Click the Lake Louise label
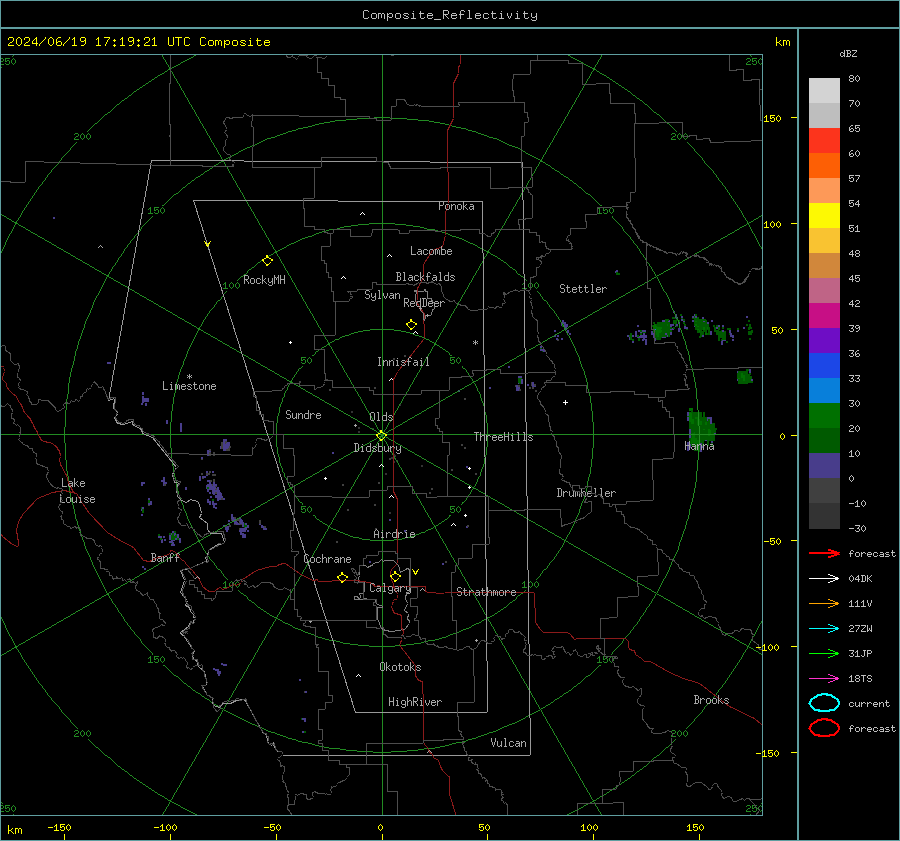900x841 pixels. coord(77,491)
